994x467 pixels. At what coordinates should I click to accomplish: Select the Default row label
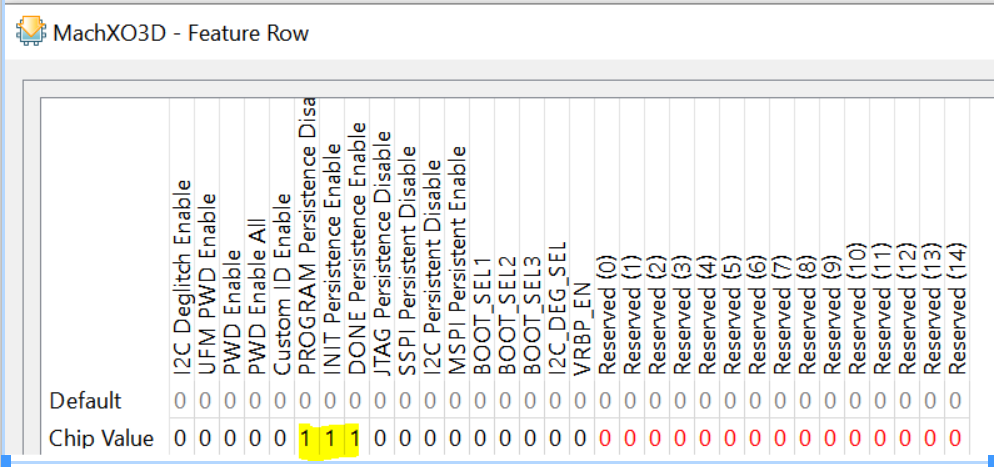86,401
